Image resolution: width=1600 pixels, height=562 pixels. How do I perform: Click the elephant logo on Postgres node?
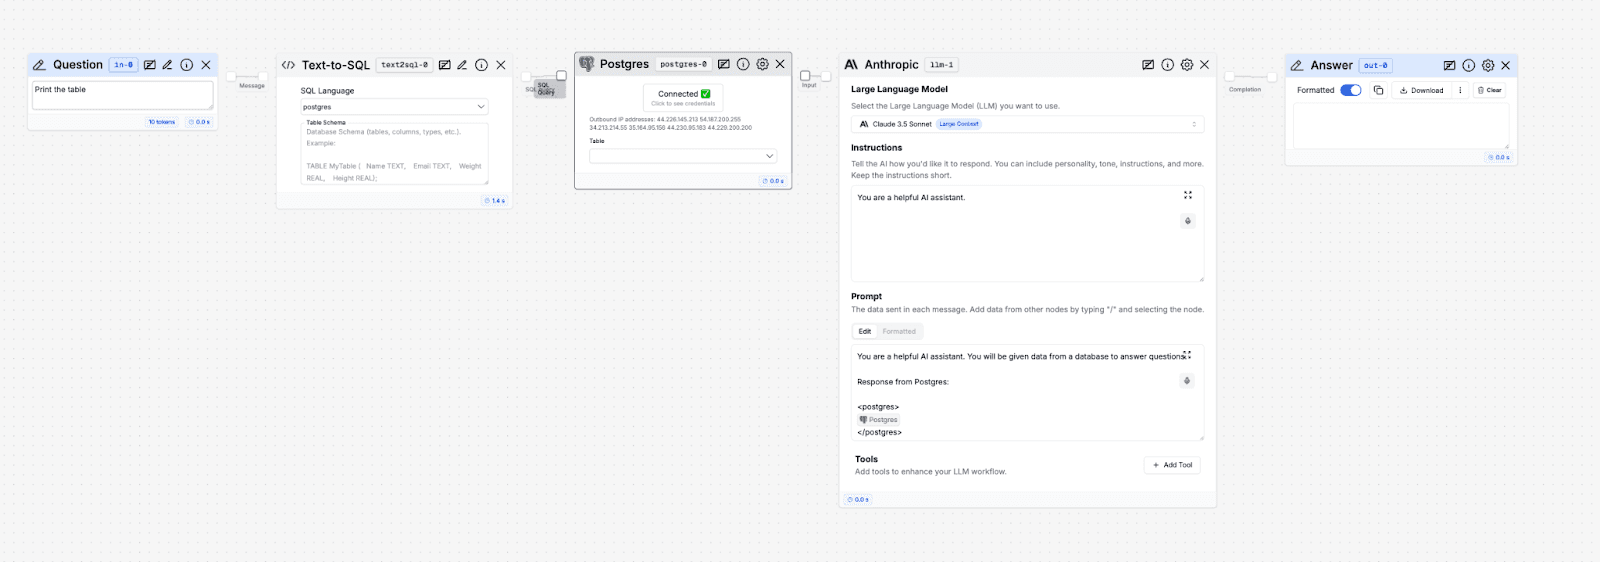click(x=587, y=64)
